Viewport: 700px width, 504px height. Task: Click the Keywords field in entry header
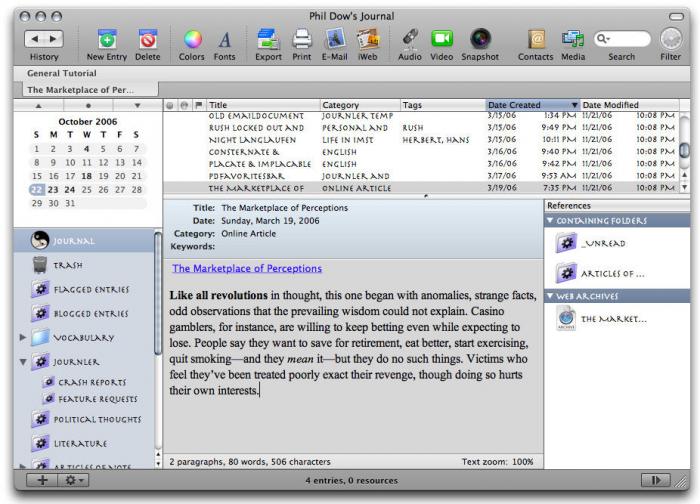click(x=379, y=246)
